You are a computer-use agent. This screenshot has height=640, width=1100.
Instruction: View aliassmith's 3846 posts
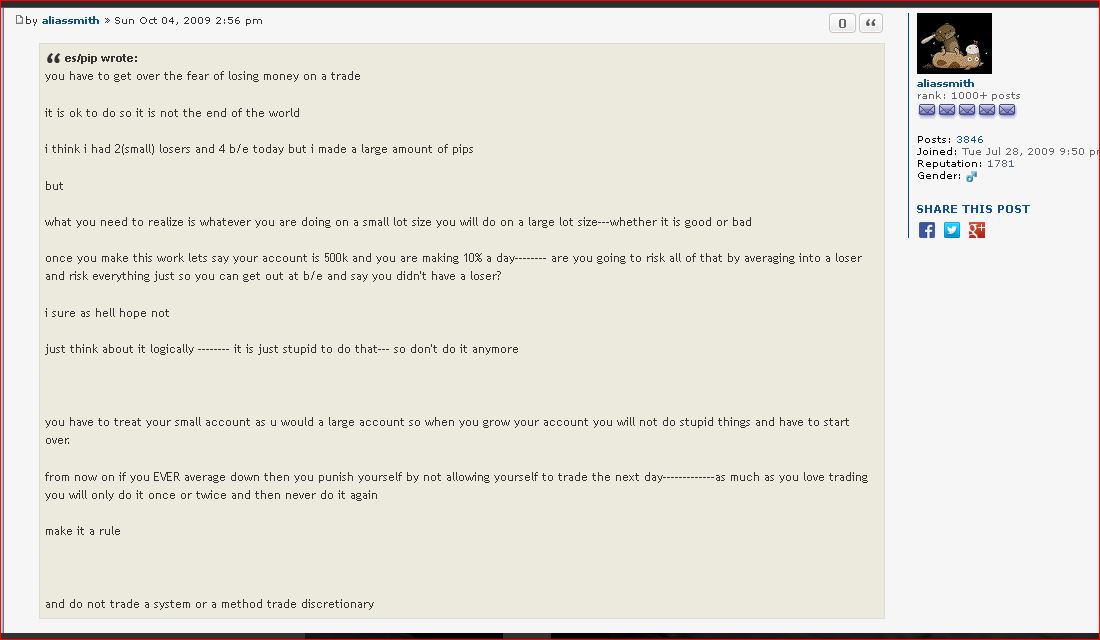[x=969, y=140]
